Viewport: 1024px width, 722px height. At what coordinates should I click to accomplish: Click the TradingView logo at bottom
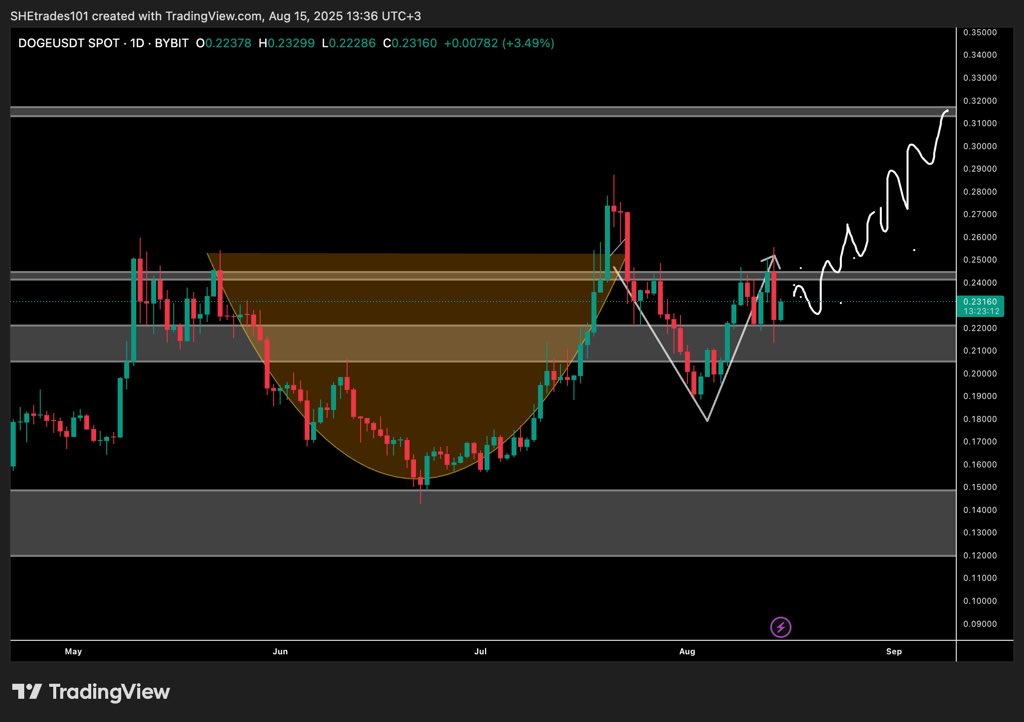[91, 692]
